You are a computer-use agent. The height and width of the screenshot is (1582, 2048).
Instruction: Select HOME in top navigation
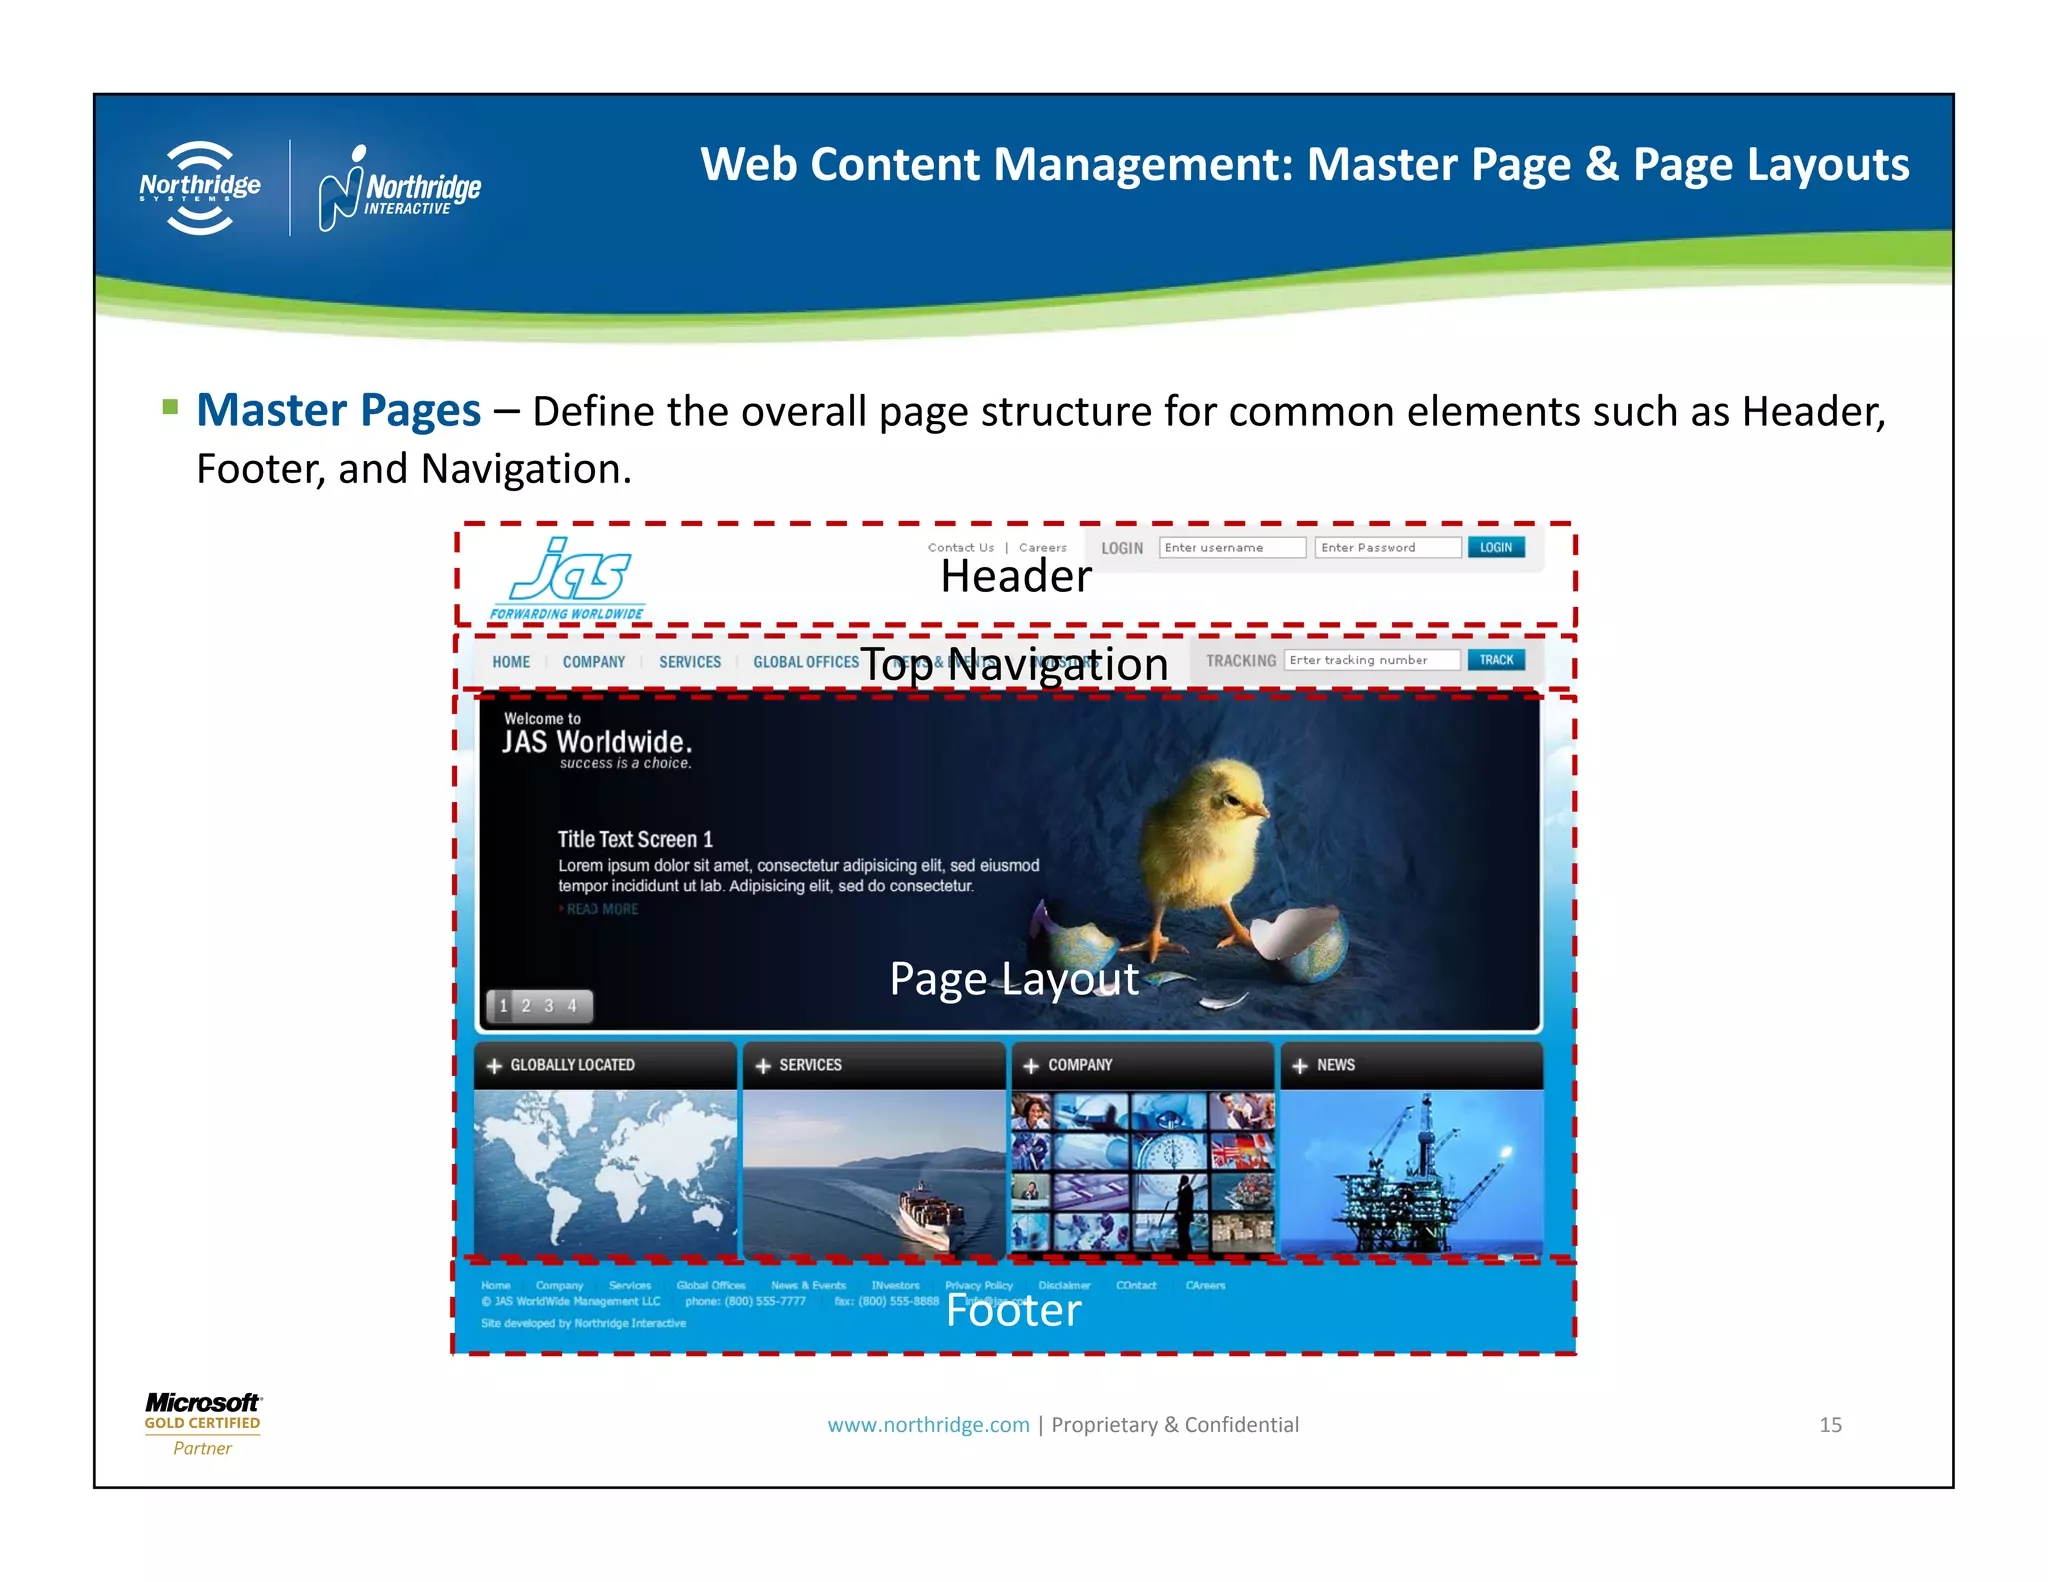pyautogui.click(x=511, y=662)
